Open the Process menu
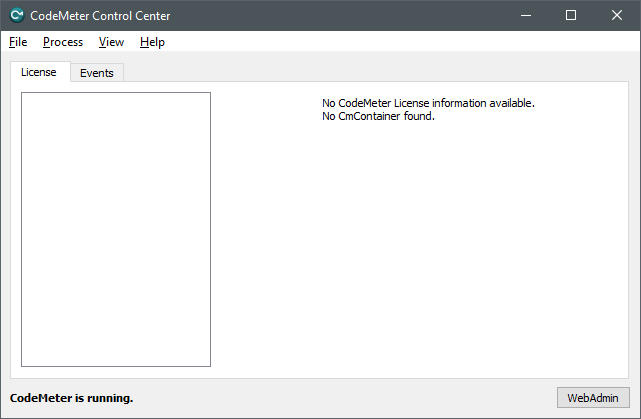The width and height of the screenshot is (641, 419). [x=63, y=42]
